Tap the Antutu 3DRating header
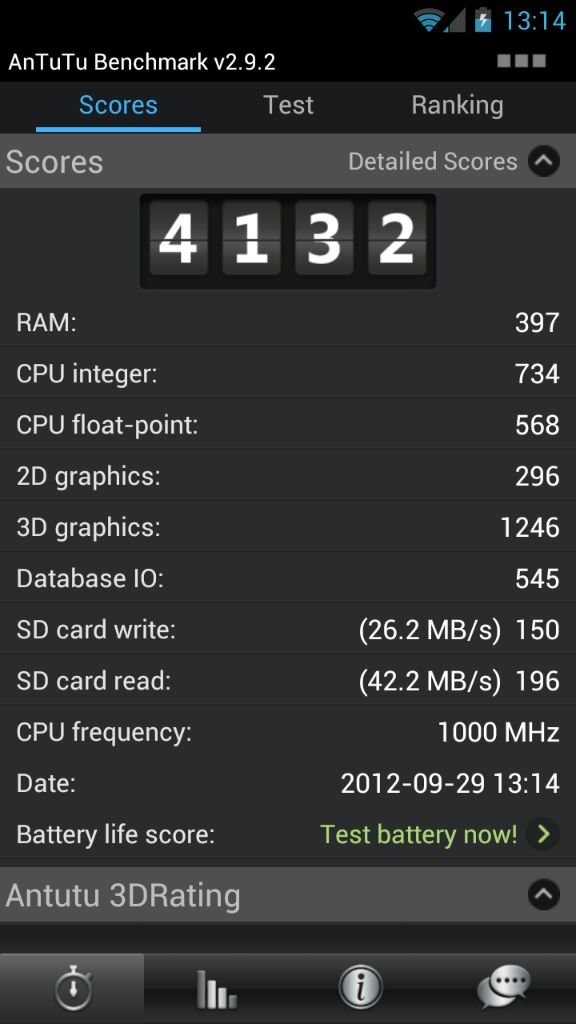This screenshot has height=1024, width=576. [288, 895]
